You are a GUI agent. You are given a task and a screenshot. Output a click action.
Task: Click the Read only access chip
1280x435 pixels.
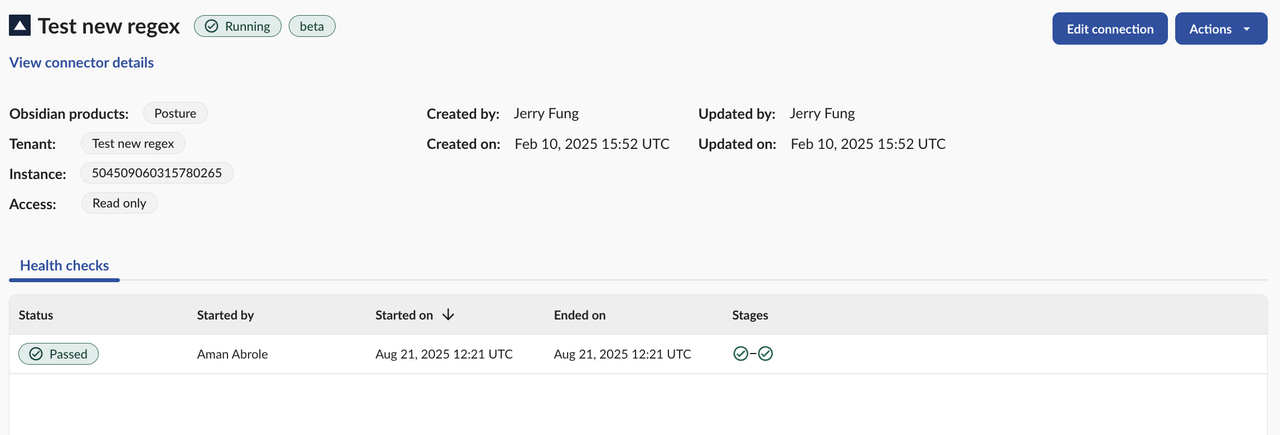(x=119, y=203)
